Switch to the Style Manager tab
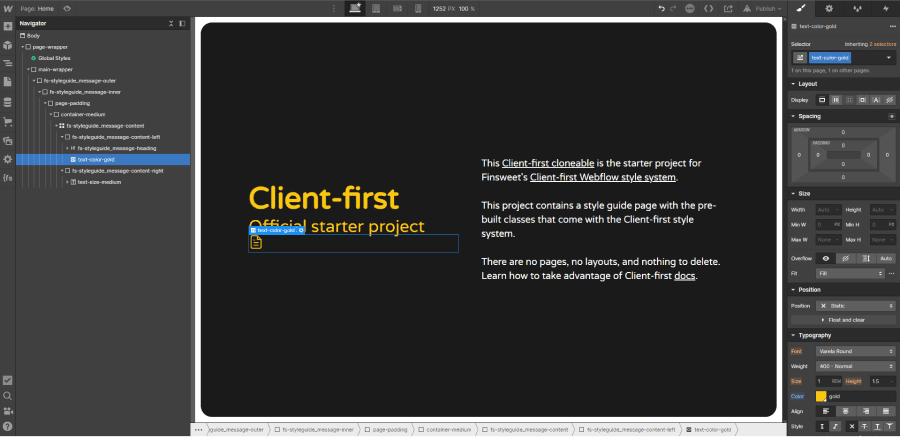This screenshot has height=437, width=900. tap(858, 9)
